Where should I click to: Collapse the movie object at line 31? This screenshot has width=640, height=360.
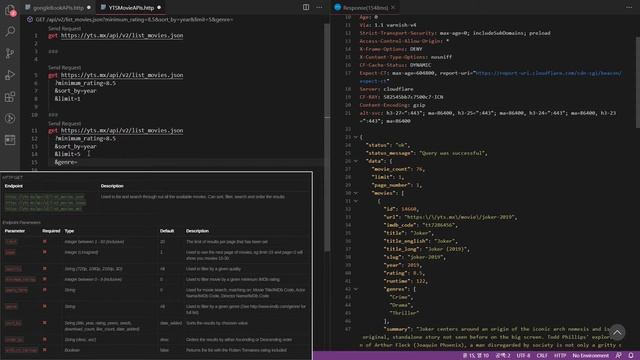point(356,201)
